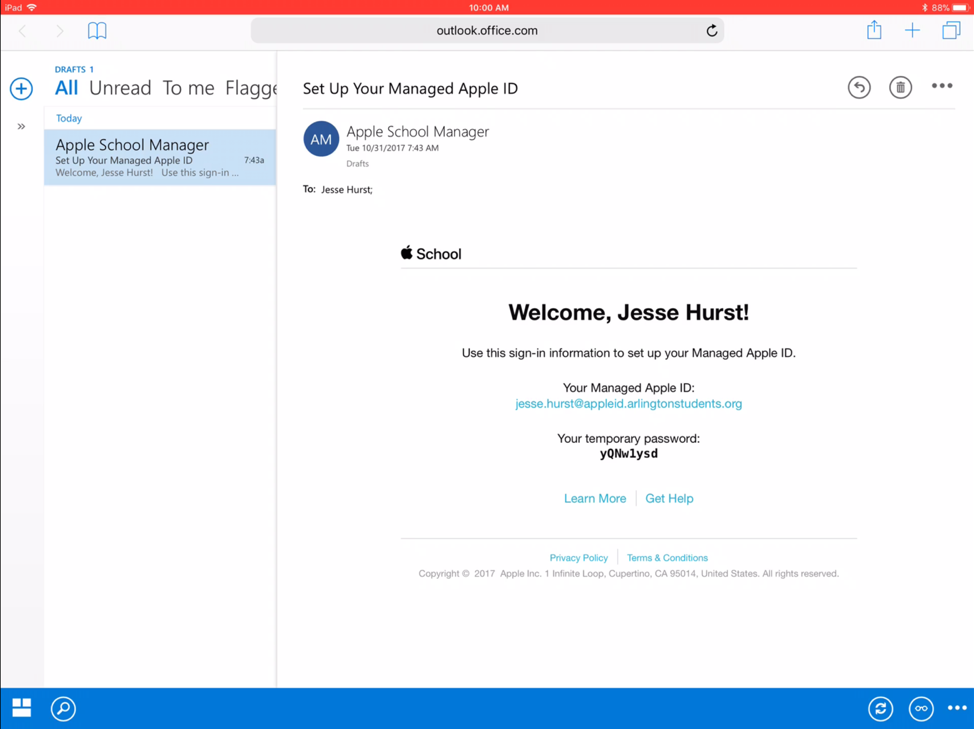The height and width of the screenshot is (729, 974).
Task: Compose new mail with the circled plus icon
Action: [21, 89]
